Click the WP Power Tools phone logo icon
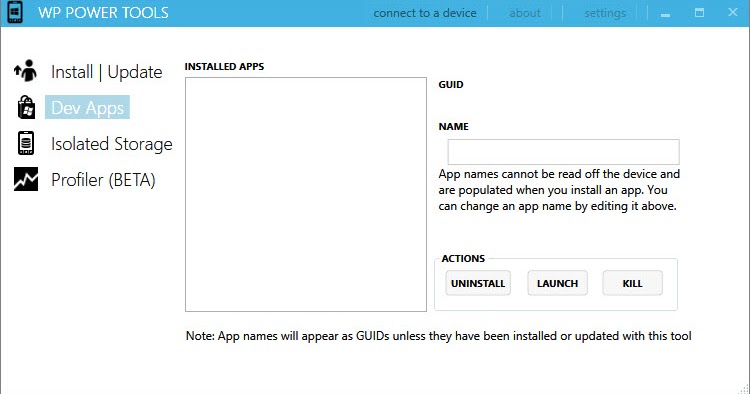Viewport: 750px width, 394px height. (x=15, y=12)
